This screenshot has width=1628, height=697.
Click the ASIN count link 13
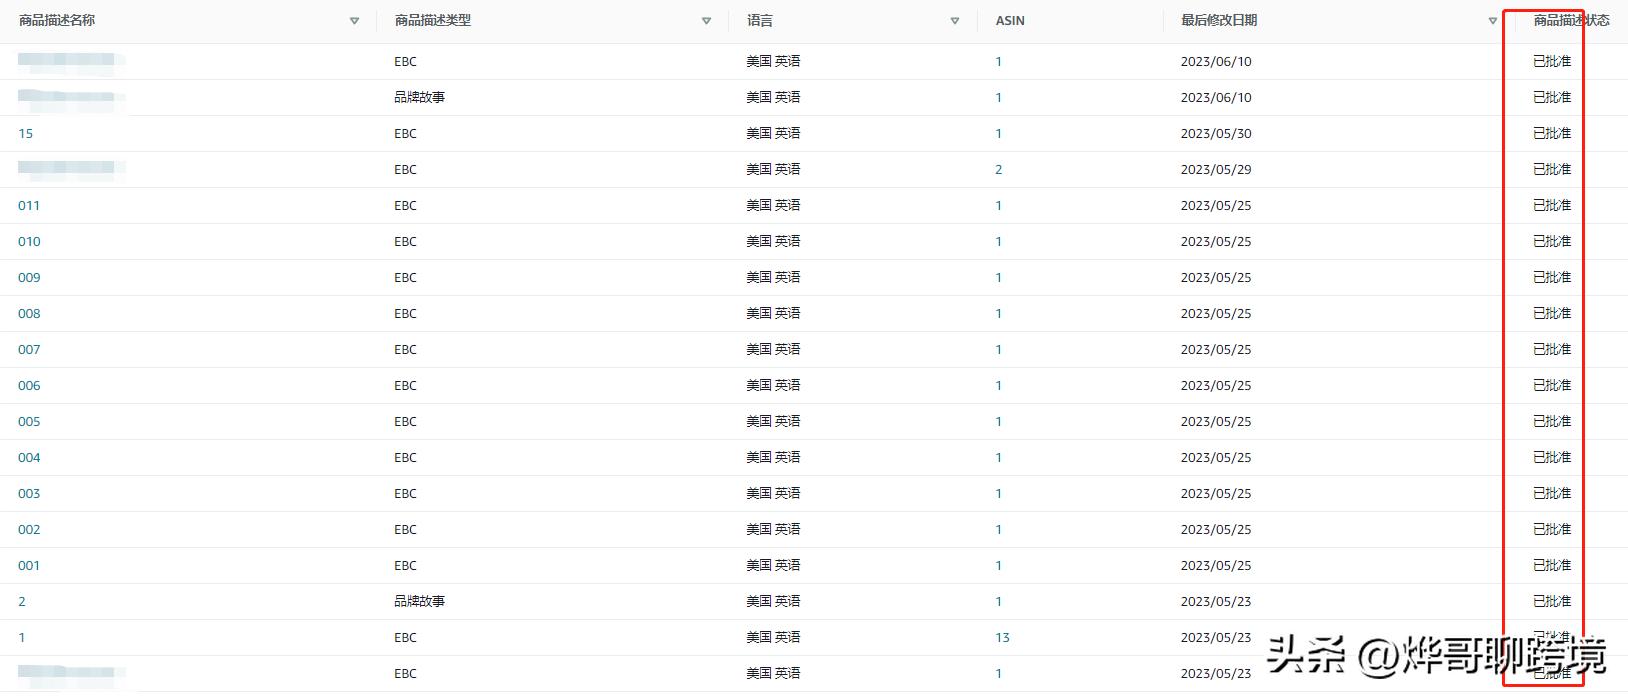(1002, 637)
